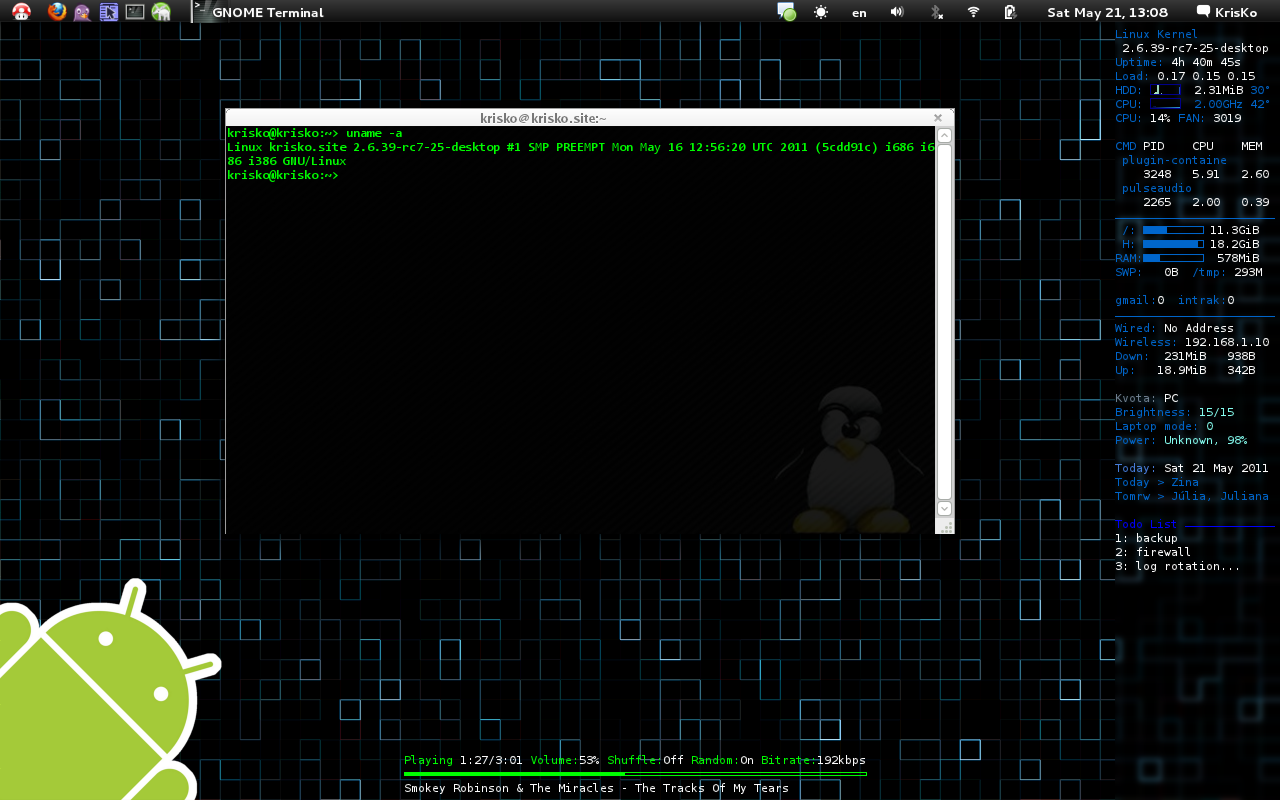Click the '2: firewall' todo entry
The height and width of the screenshot is (800, 1280).
(1153, 552)
